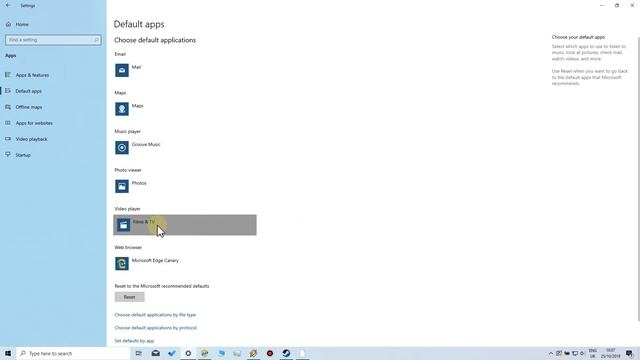Click the Settings gear on the taskbar
Image resolution: width=640 pixels, height=360 pixels.
coord(188,353)
